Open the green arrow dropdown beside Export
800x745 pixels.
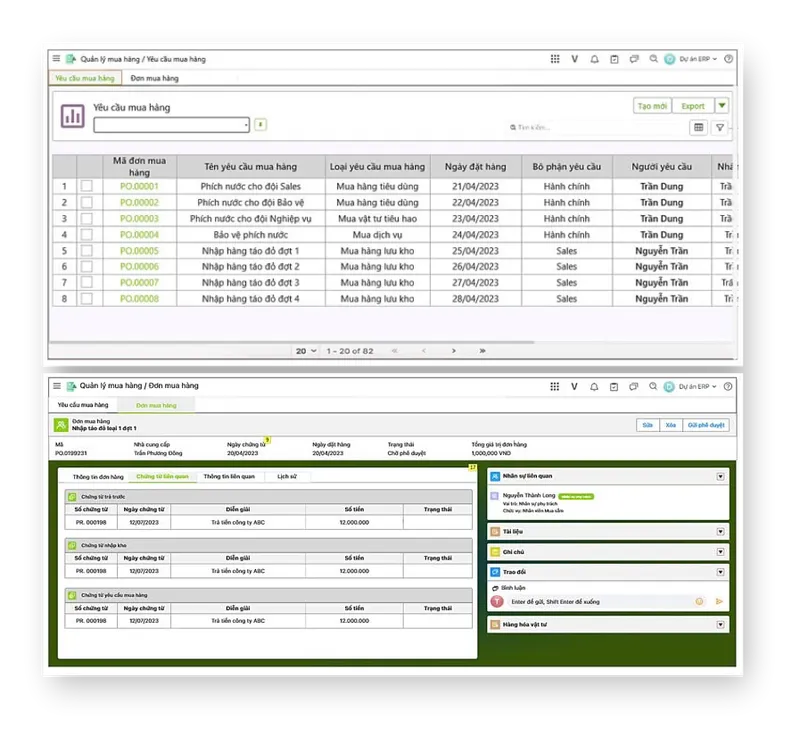click(722, 106)
